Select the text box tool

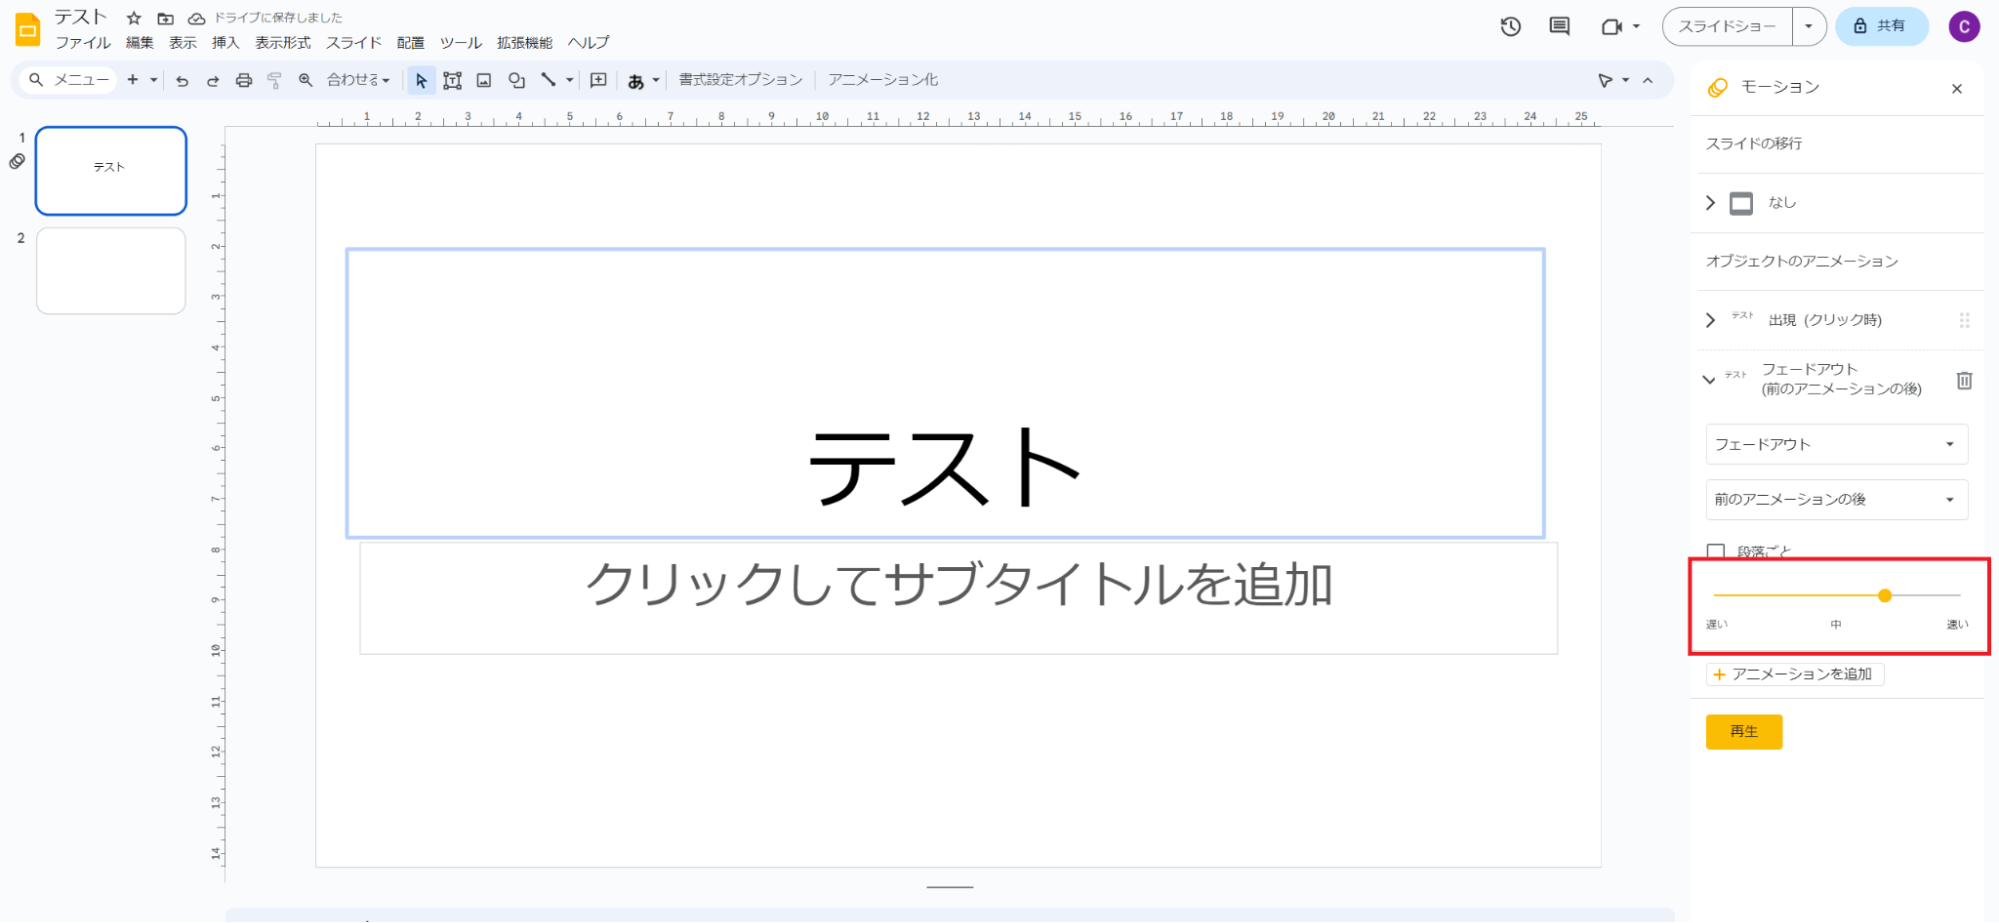(x=453, y=81)
